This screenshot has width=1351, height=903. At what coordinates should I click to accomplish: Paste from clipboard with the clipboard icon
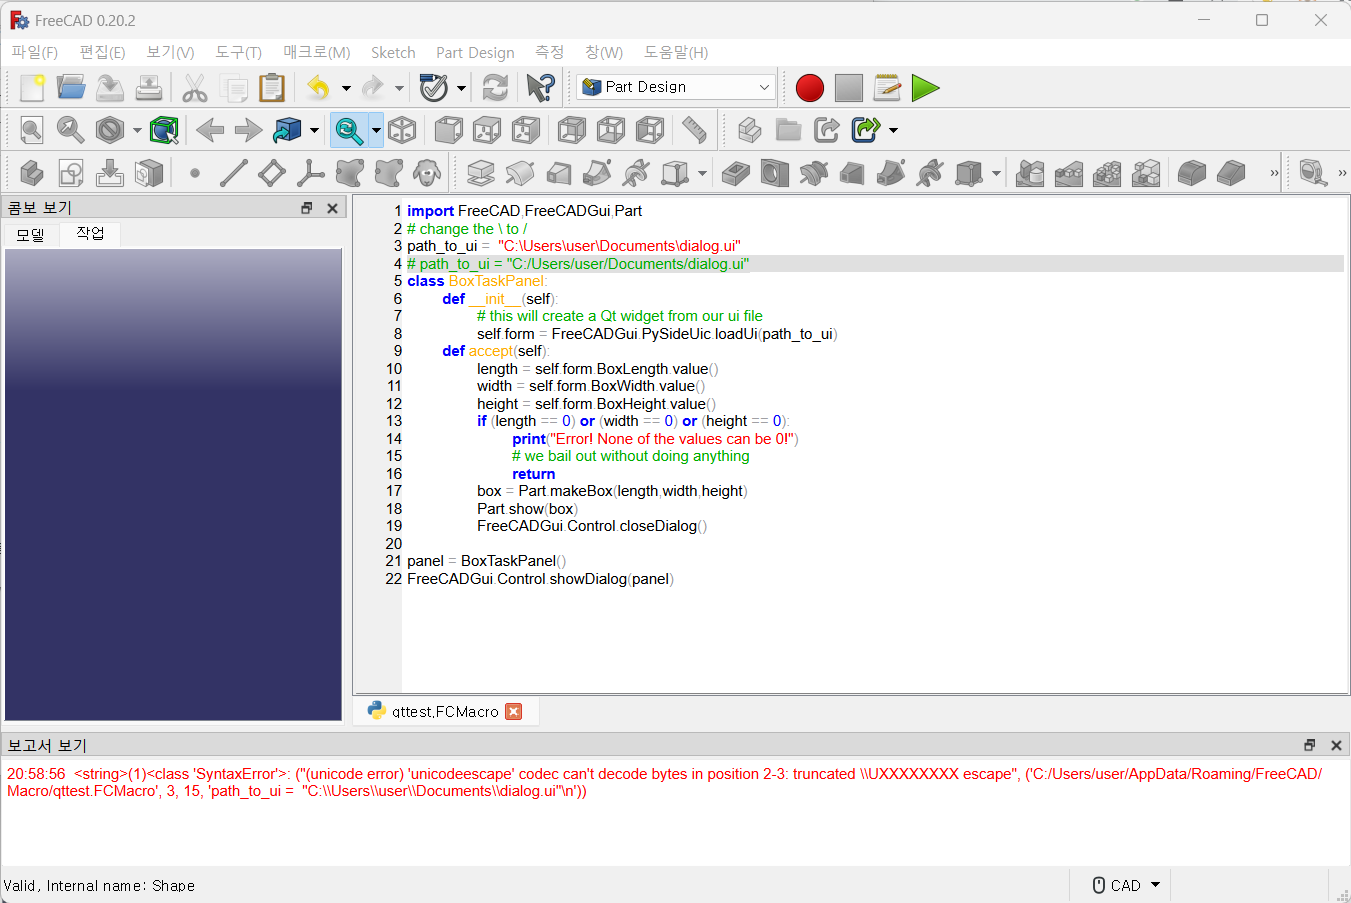point(272,88)
